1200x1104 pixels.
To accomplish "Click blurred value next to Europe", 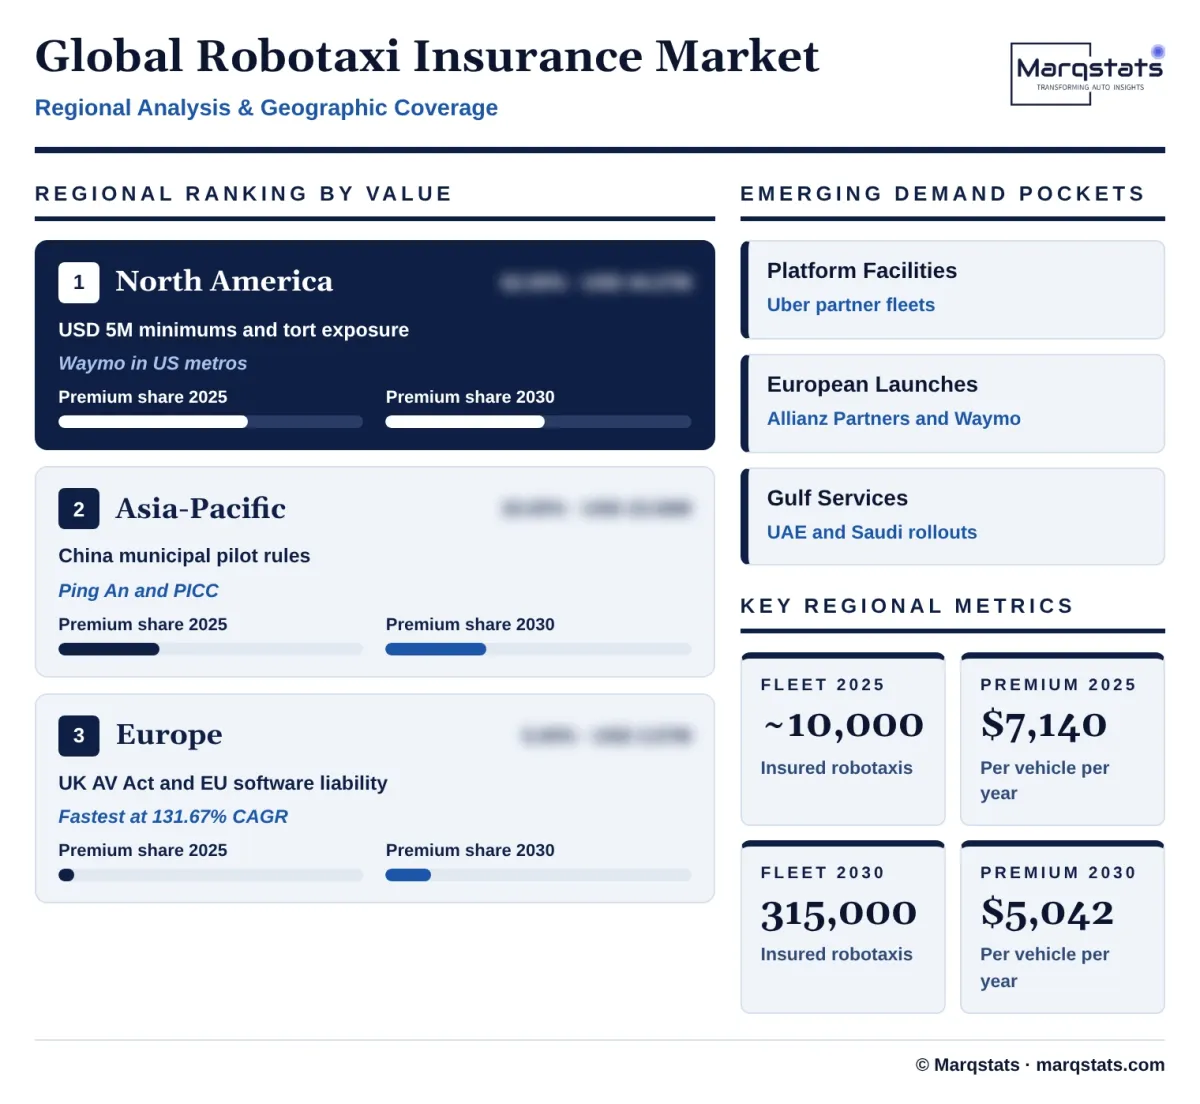I will [607, 736].
